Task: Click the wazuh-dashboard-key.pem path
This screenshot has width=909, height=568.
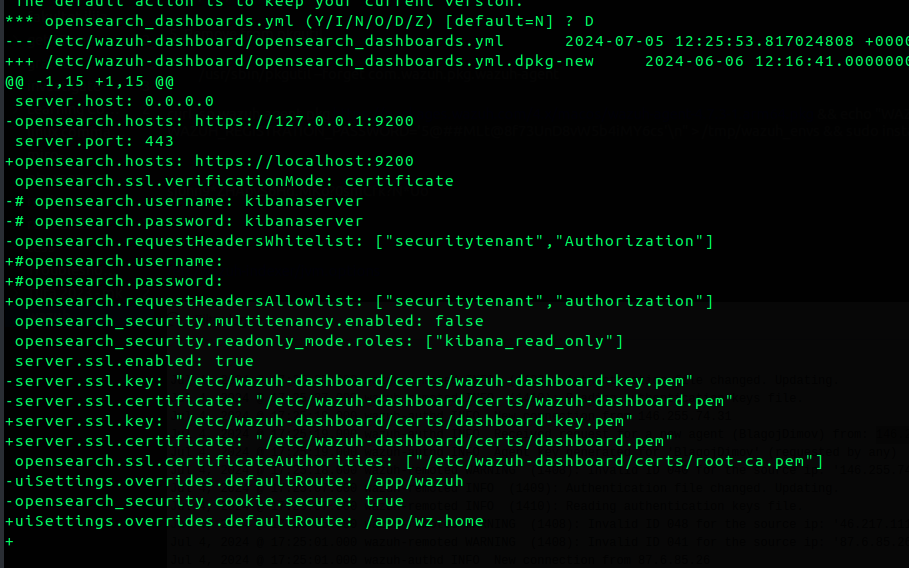Action: [434, 381]
